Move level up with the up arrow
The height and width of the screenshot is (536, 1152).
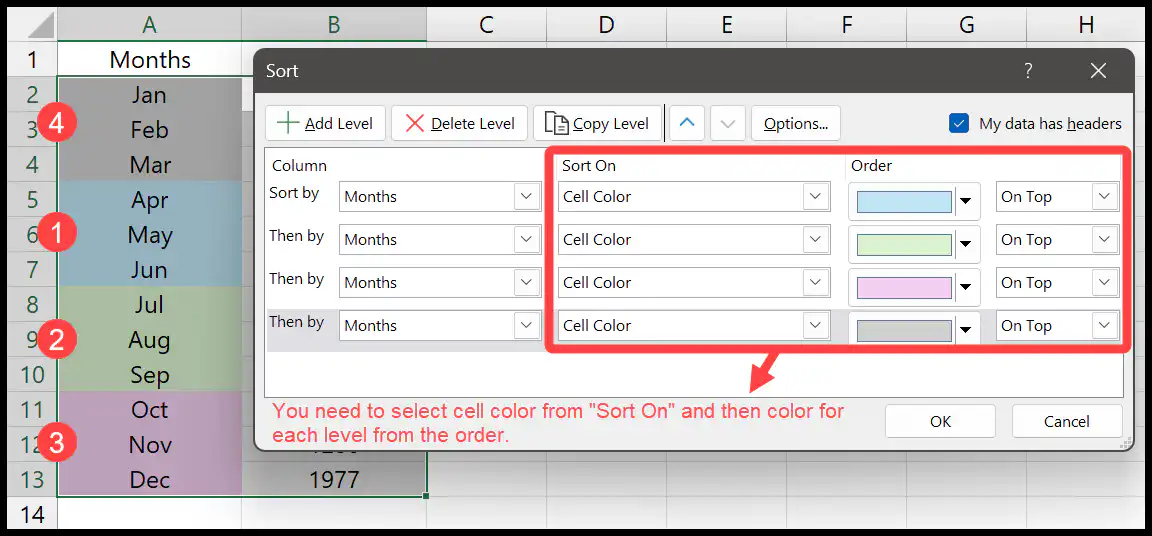(x=687, y=123)
